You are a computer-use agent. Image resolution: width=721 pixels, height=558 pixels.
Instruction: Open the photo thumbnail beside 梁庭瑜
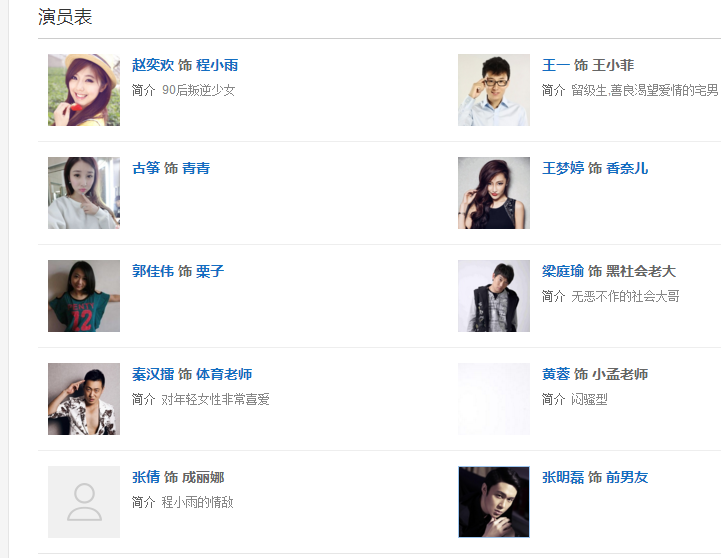coord(494,296)
